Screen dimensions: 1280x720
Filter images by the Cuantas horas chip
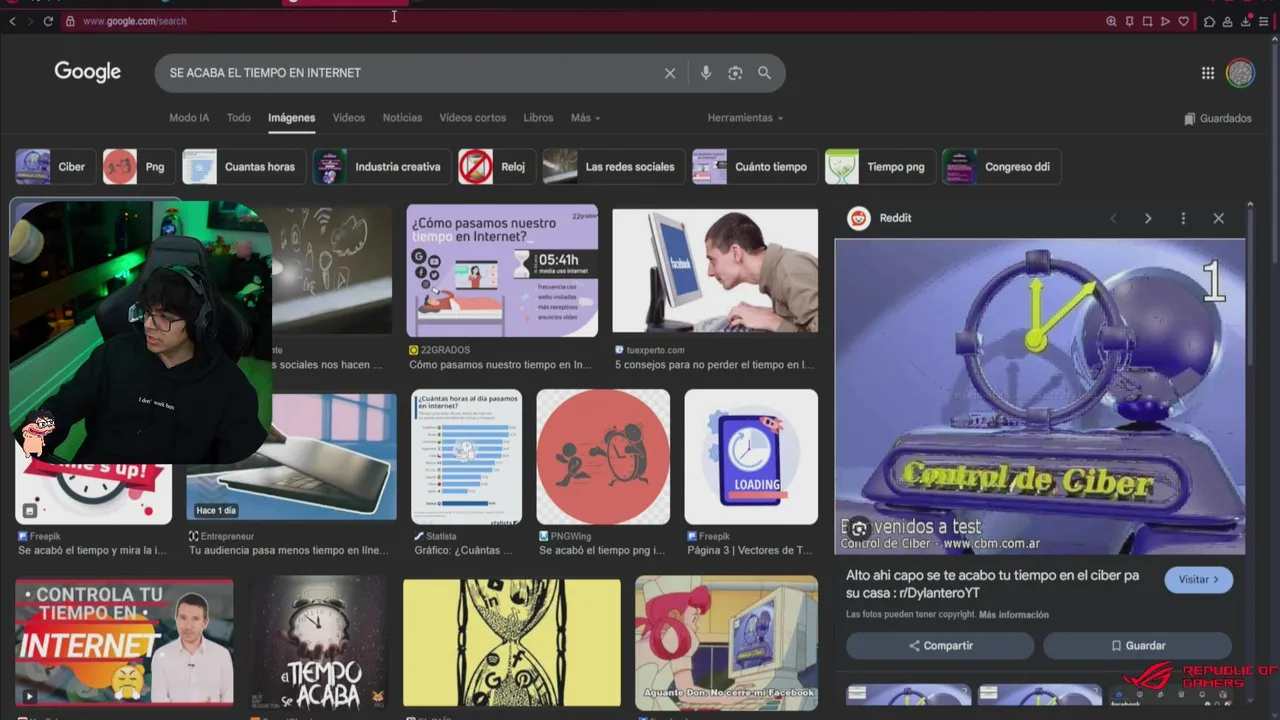(243, 167)
